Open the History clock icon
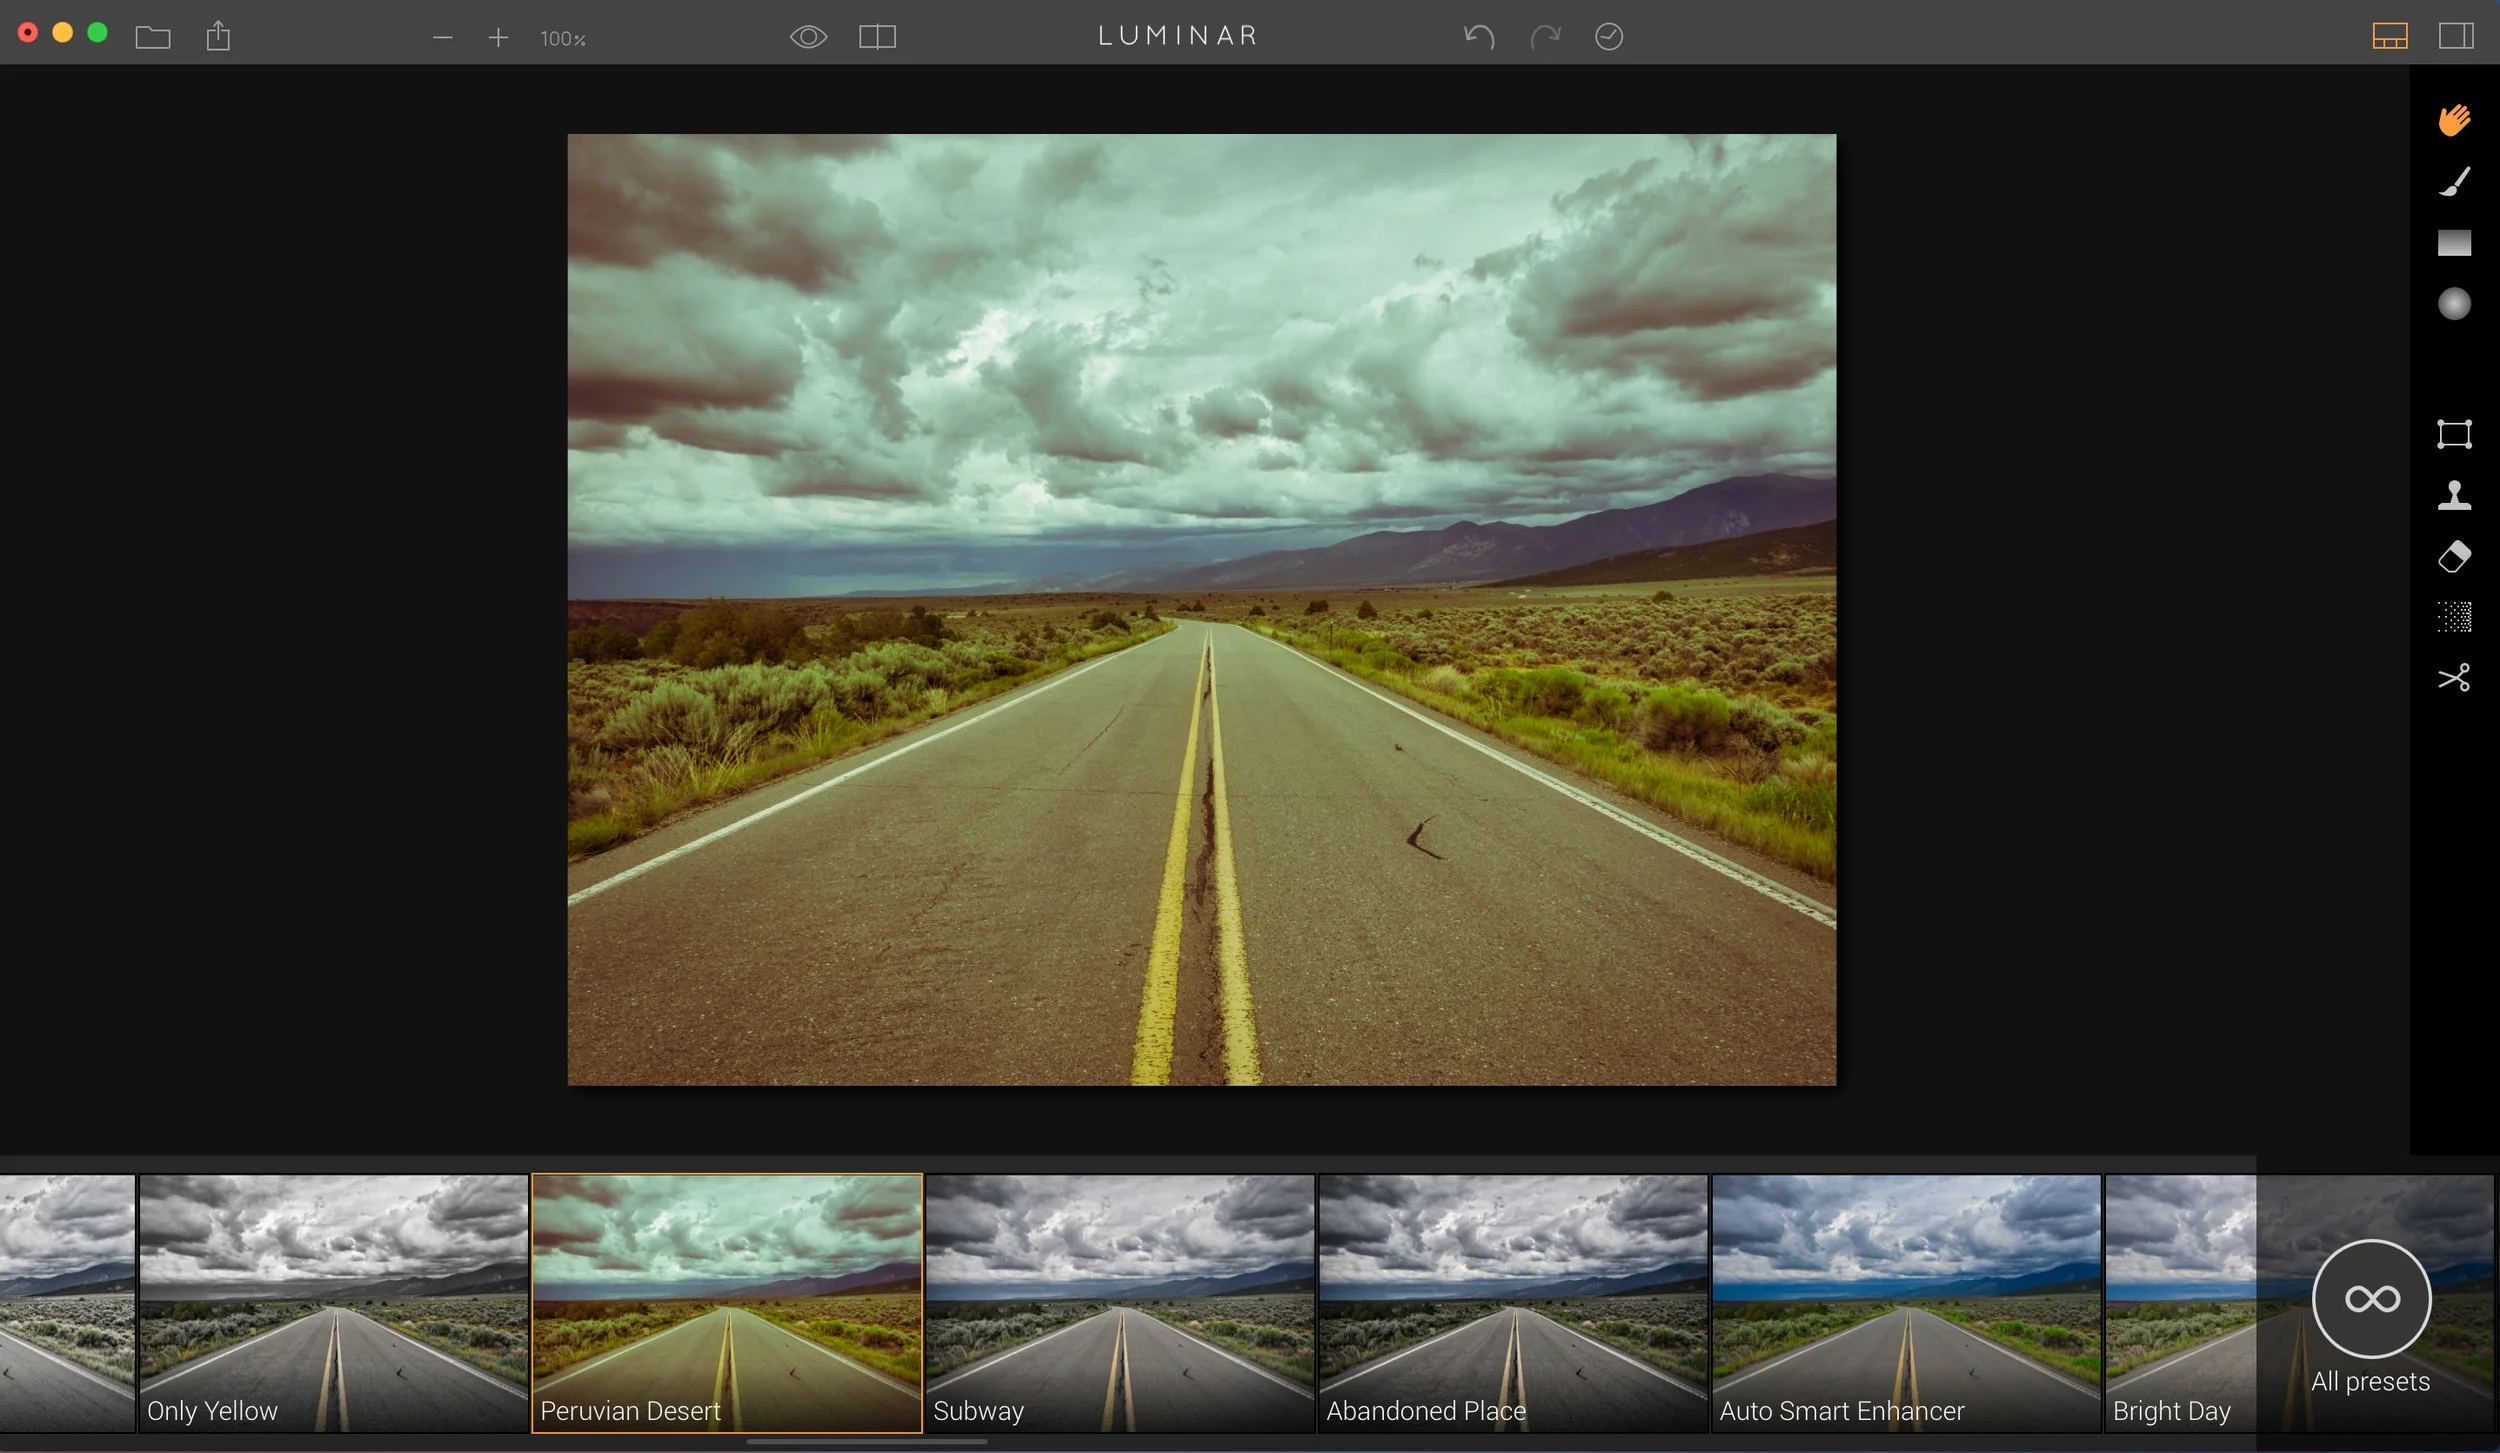 coord(1608,37)
